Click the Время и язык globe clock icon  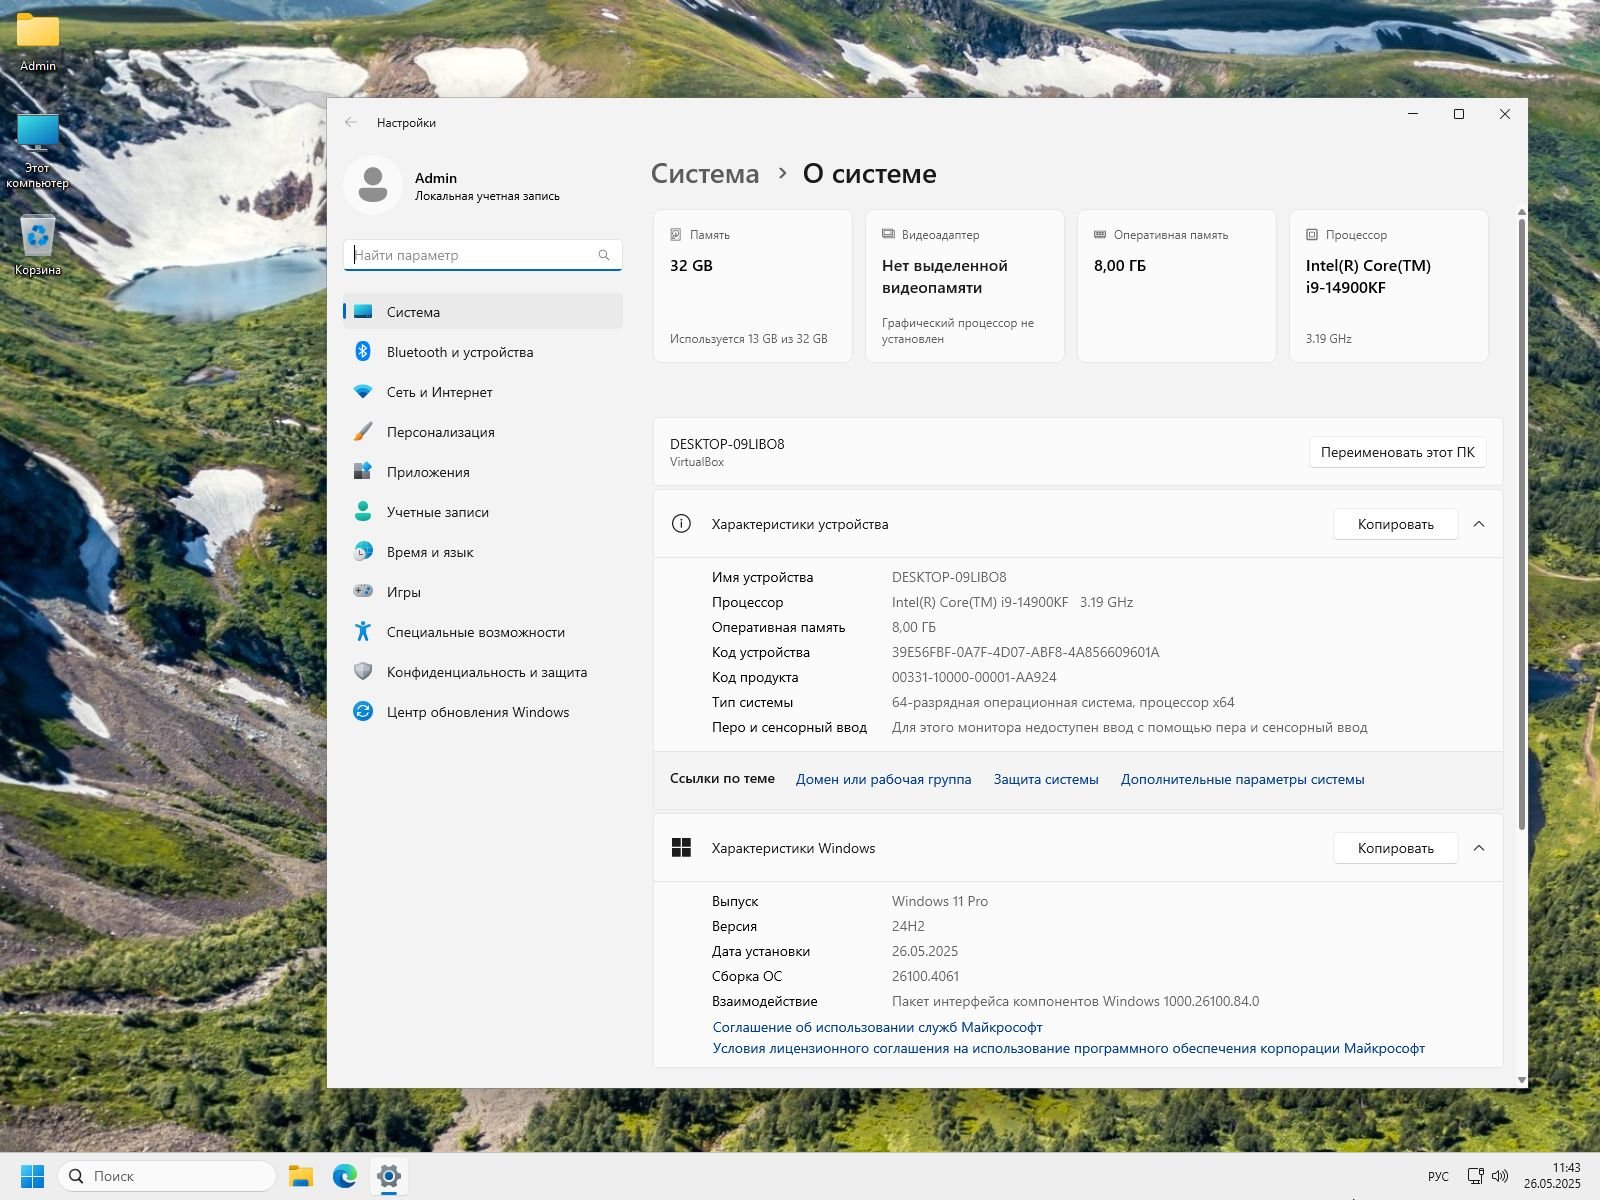[x=363, y=552]
